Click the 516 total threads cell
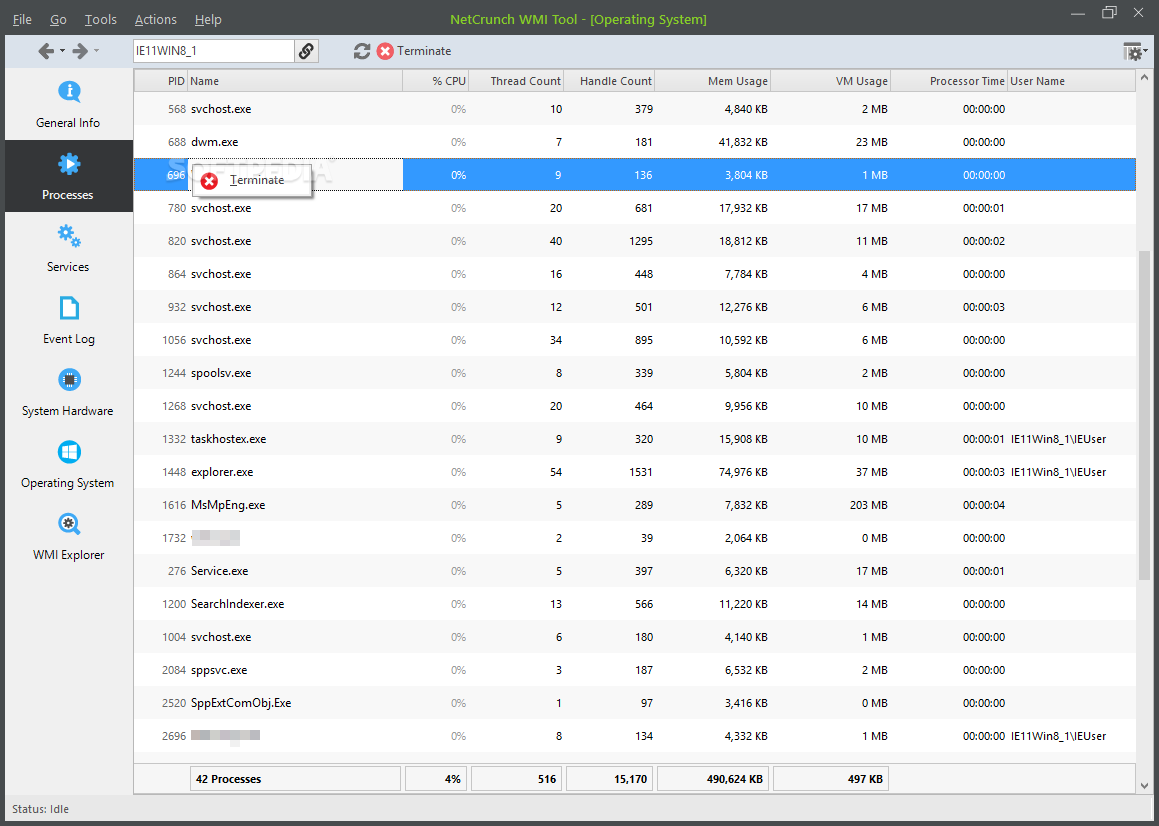1159x826 pixels. [517, 779]
